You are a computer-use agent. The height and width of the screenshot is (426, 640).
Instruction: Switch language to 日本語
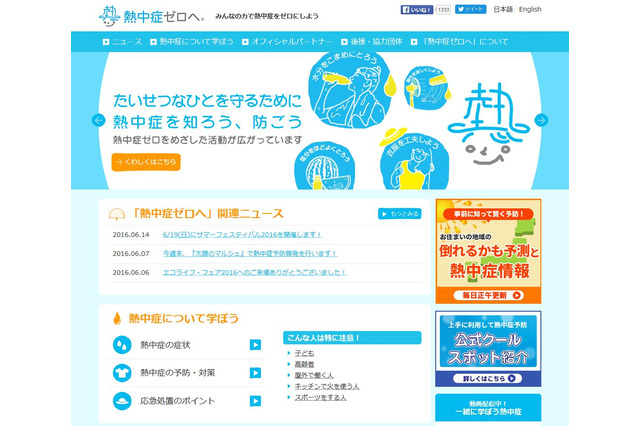[503, 9]
